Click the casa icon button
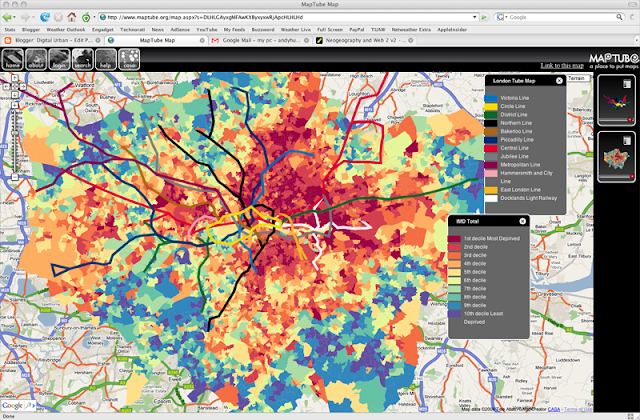The image size is (640, 420). click(129, 59)
